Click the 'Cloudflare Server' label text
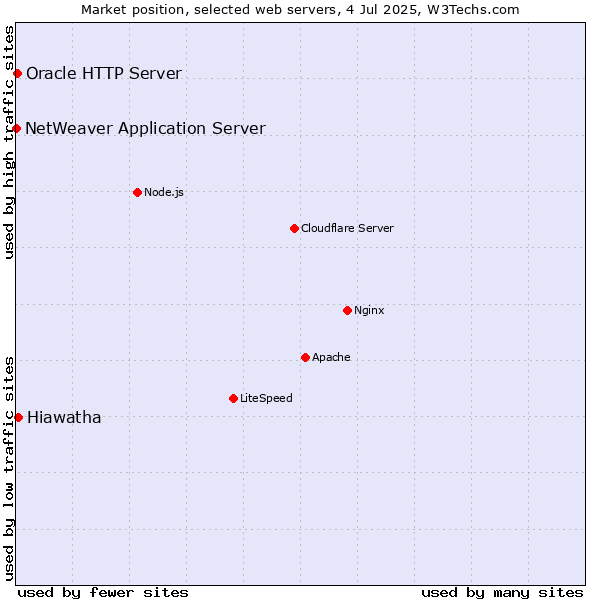 (x=347, y=228)
